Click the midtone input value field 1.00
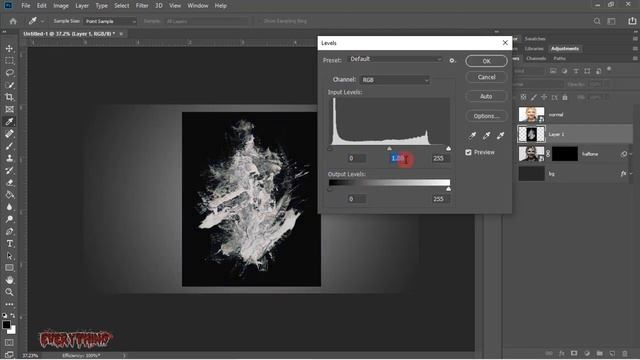The width and height of the screenshot is (640, 360). pos(398,158)
